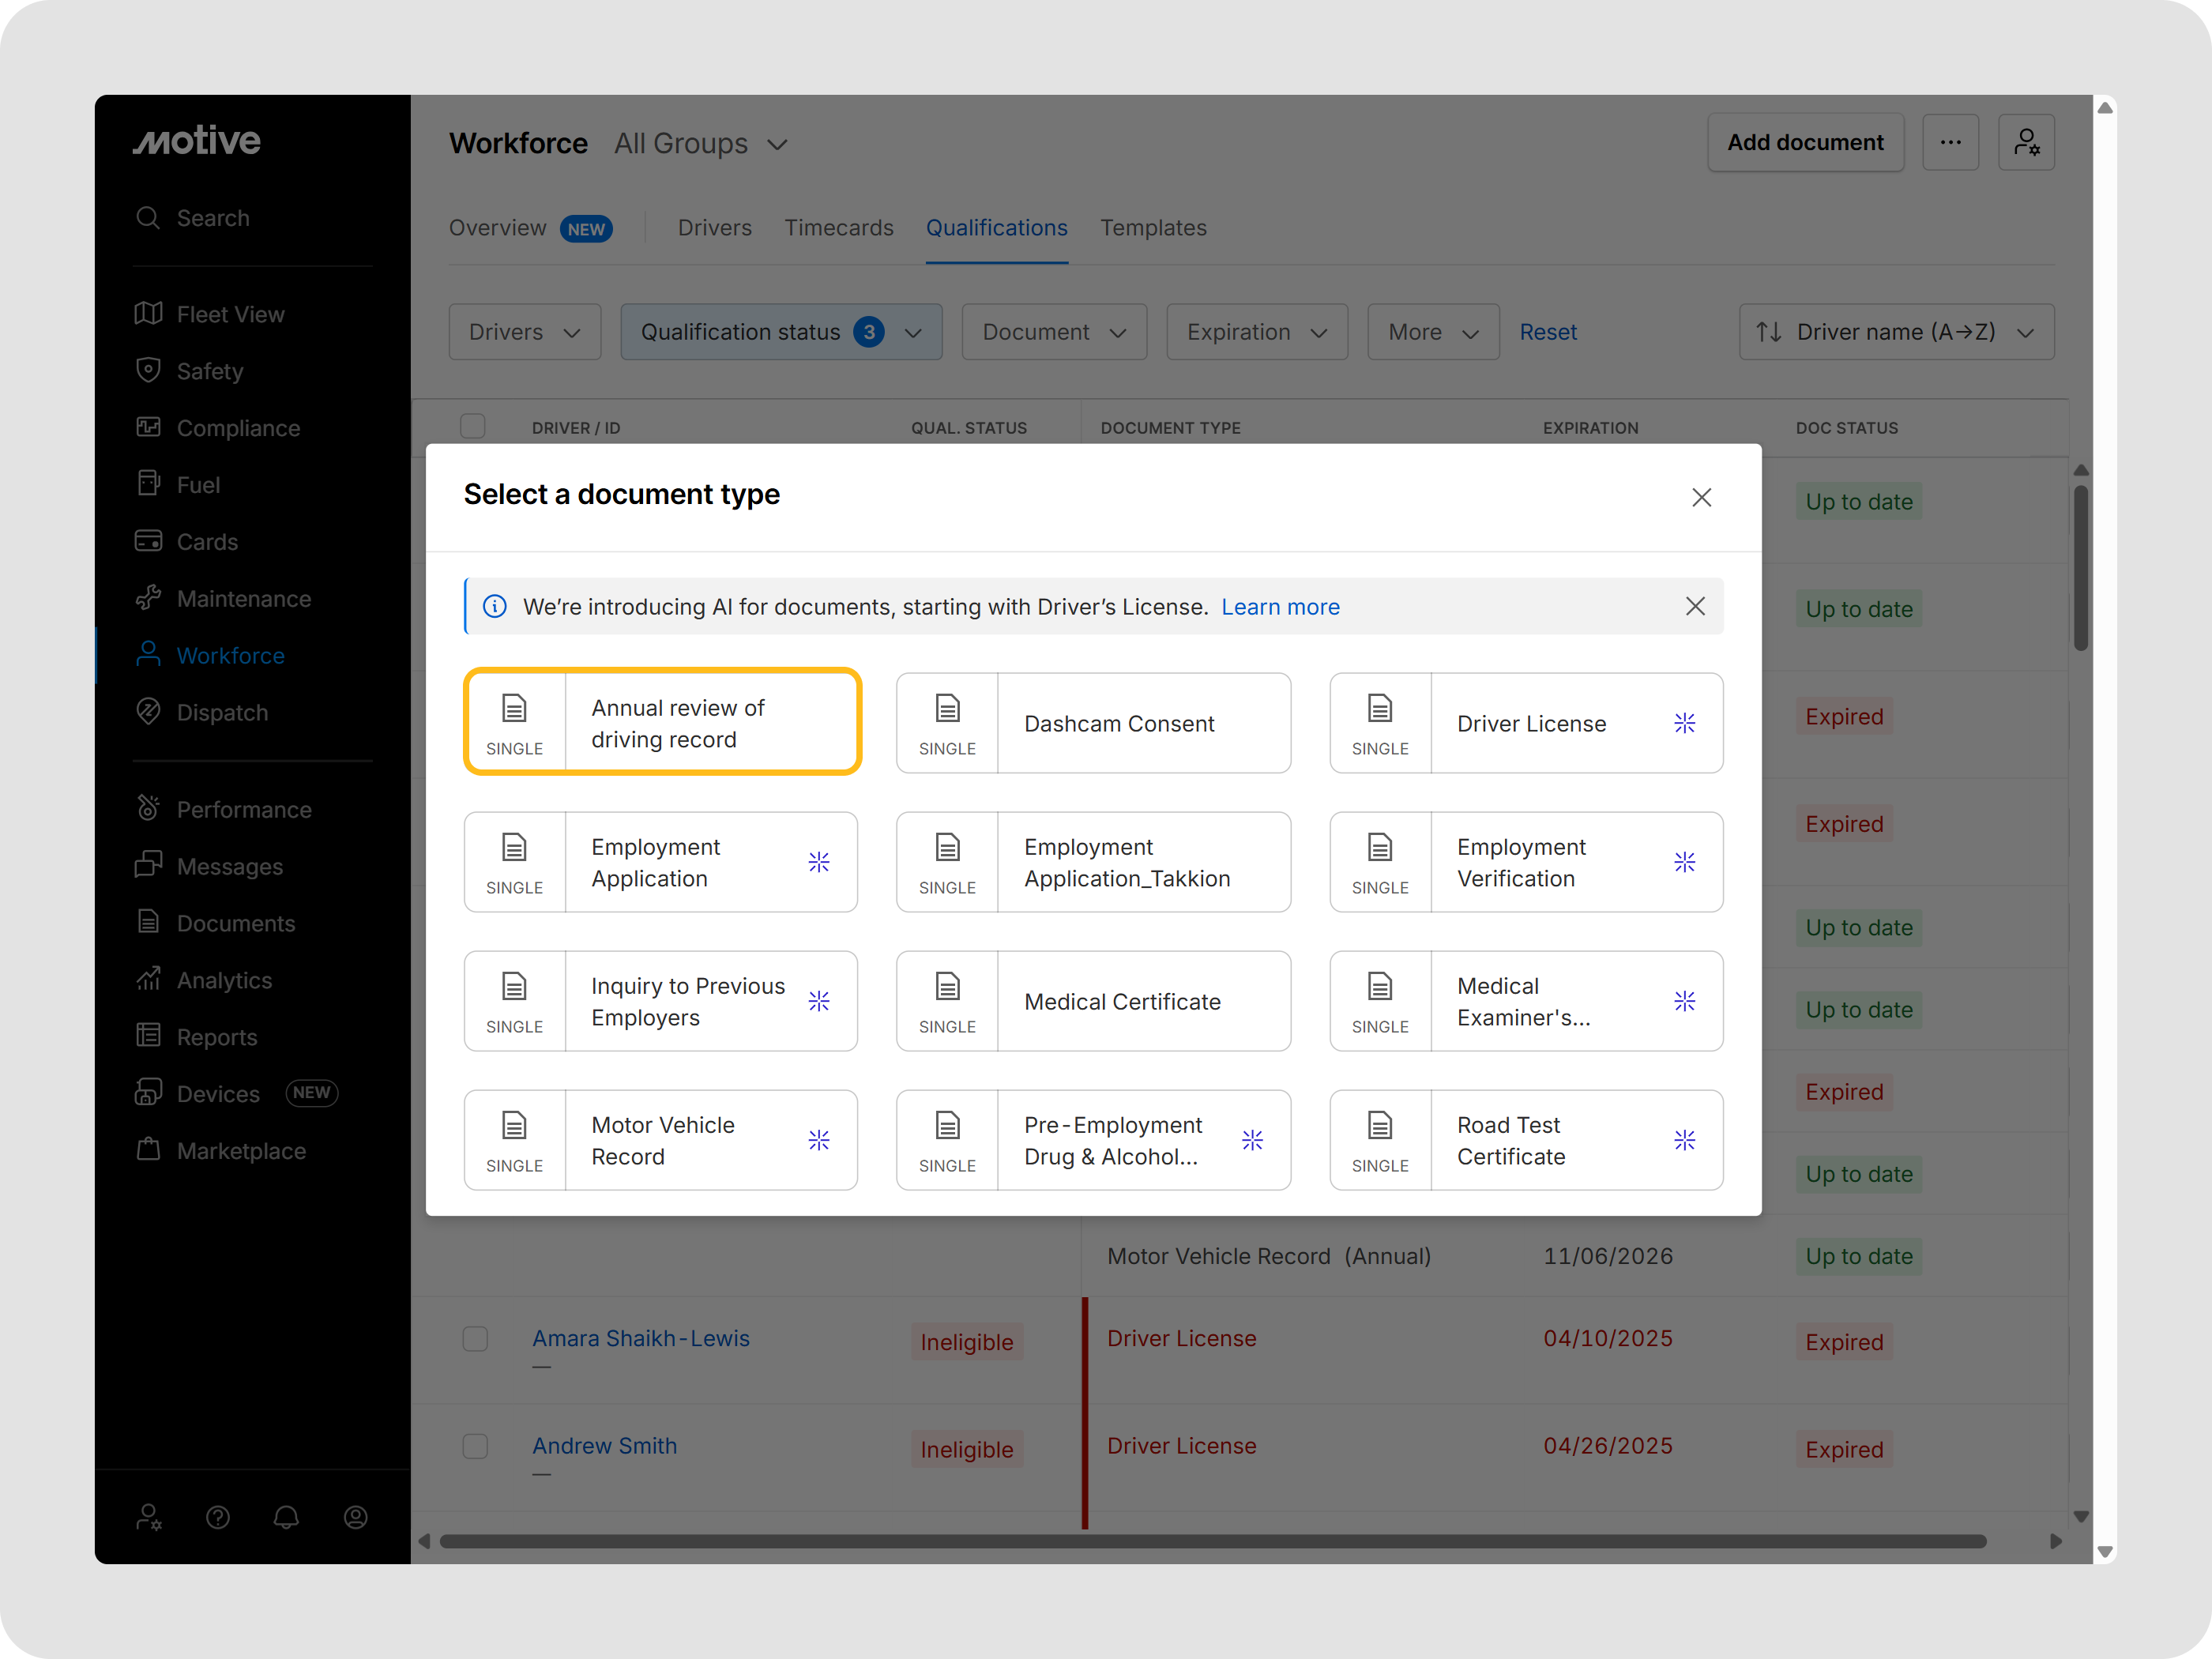2212x1659 pixels.
Task: Click the help question mark icon
Action: (218, 1517)
